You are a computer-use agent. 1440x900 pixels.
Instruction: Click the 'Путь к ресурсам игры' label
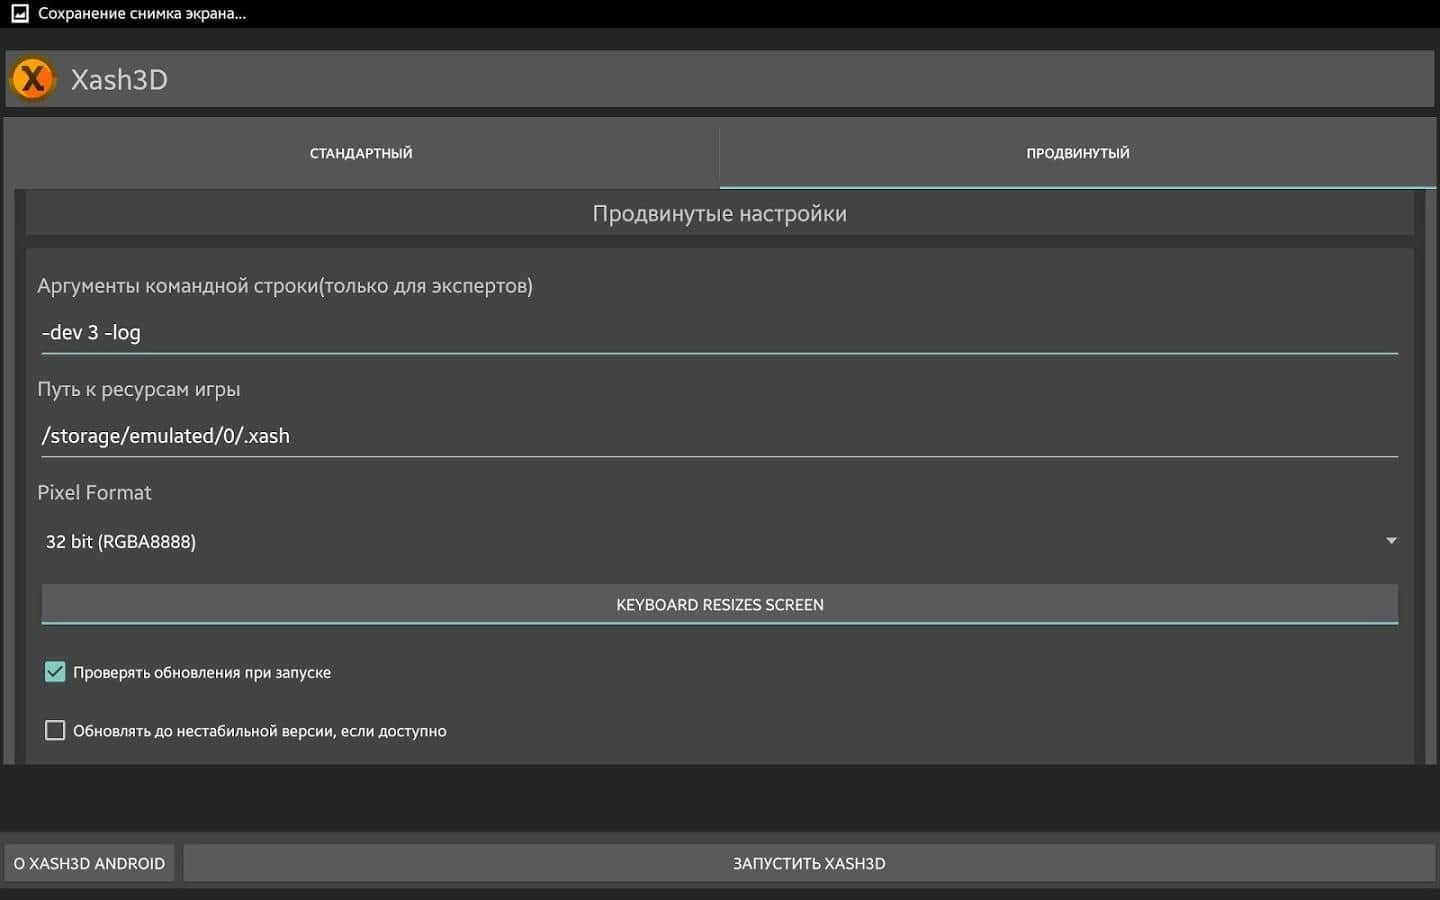pyautogui.click(x=139, y=390)
